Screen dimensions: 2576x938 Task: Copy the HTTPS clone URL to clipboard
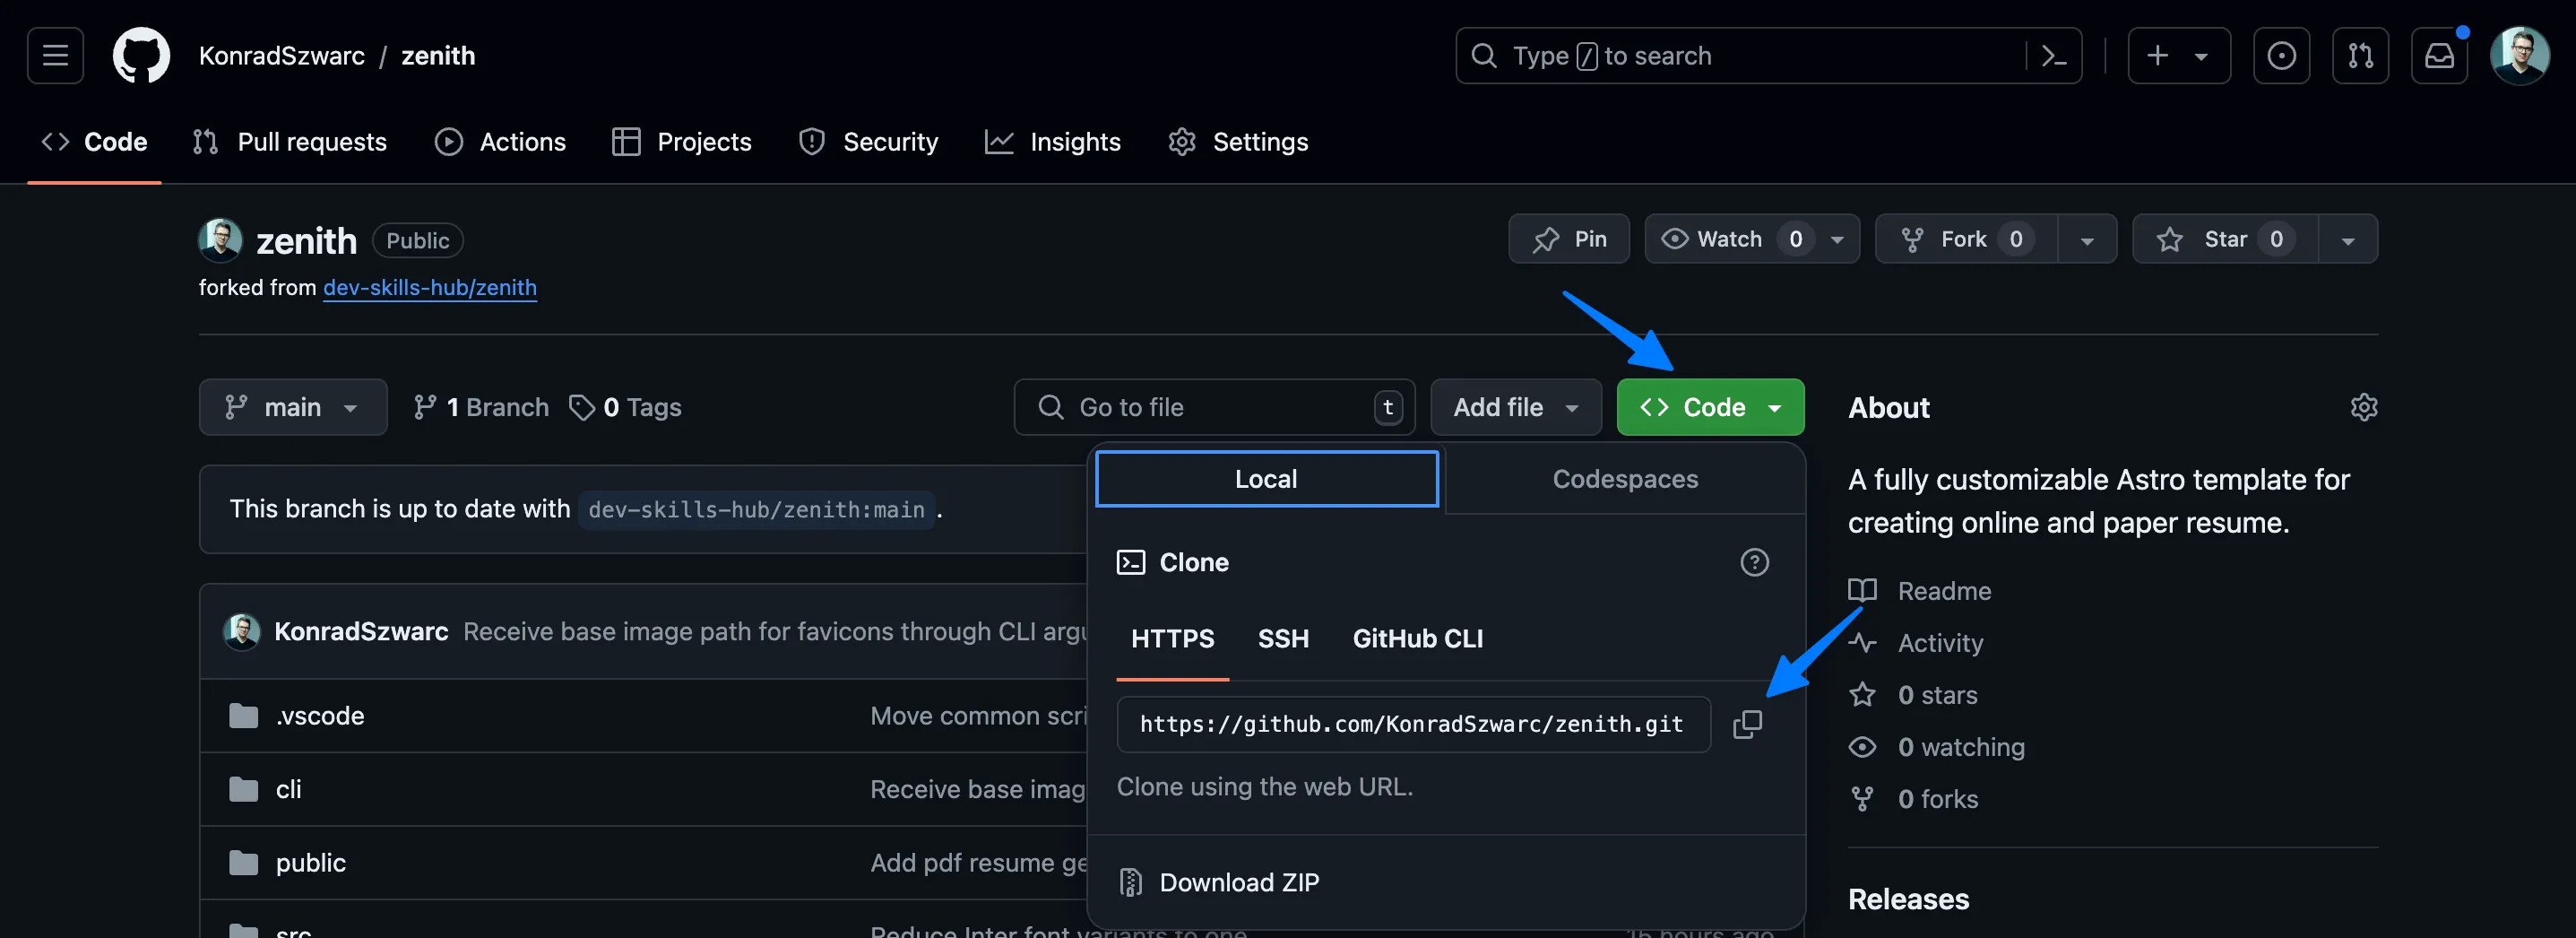pos(1747,724)
